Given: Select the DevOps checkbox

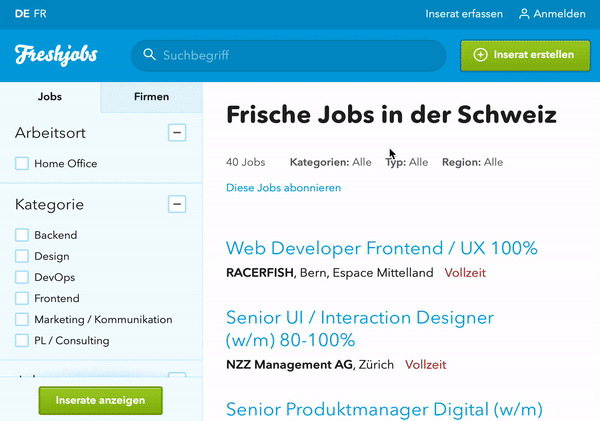Looking at the screenshot, I should 22,277.
